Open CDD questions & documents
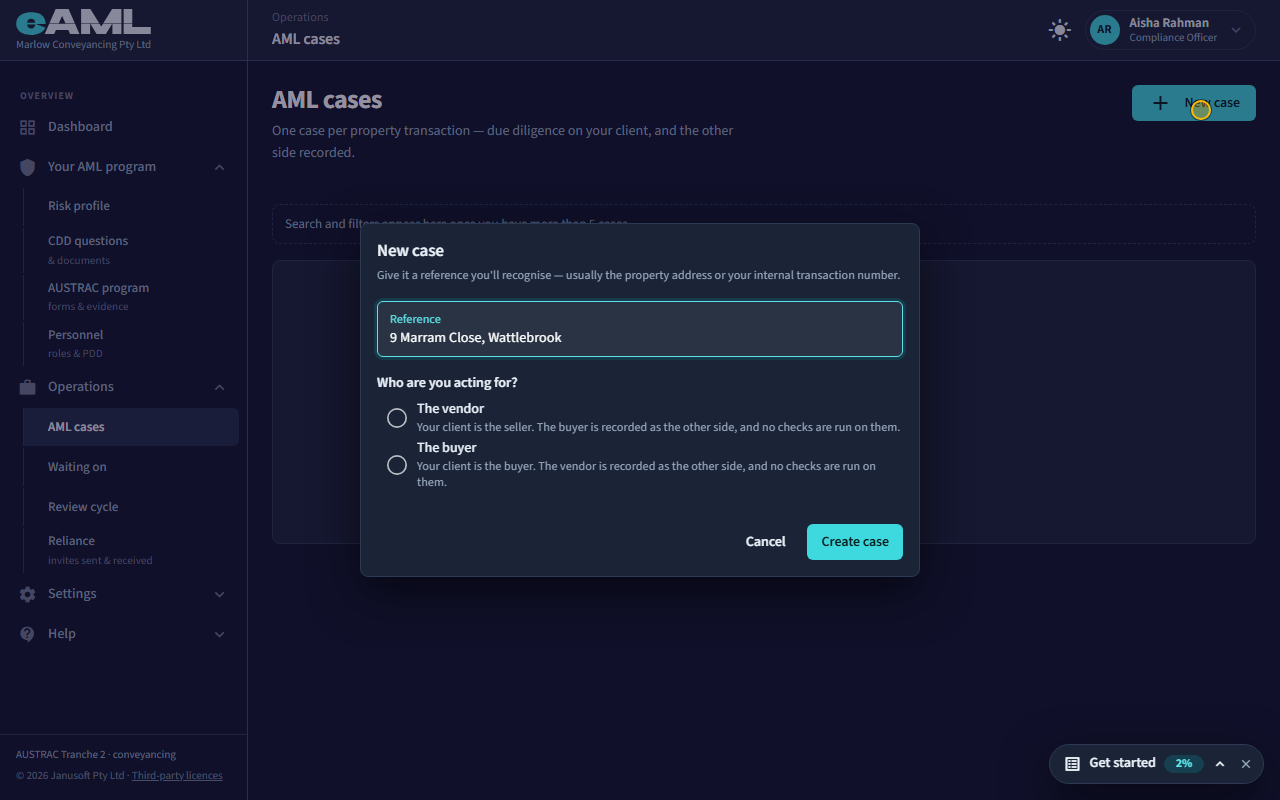Screen dimensions: 1280x800 coord(130,249)
